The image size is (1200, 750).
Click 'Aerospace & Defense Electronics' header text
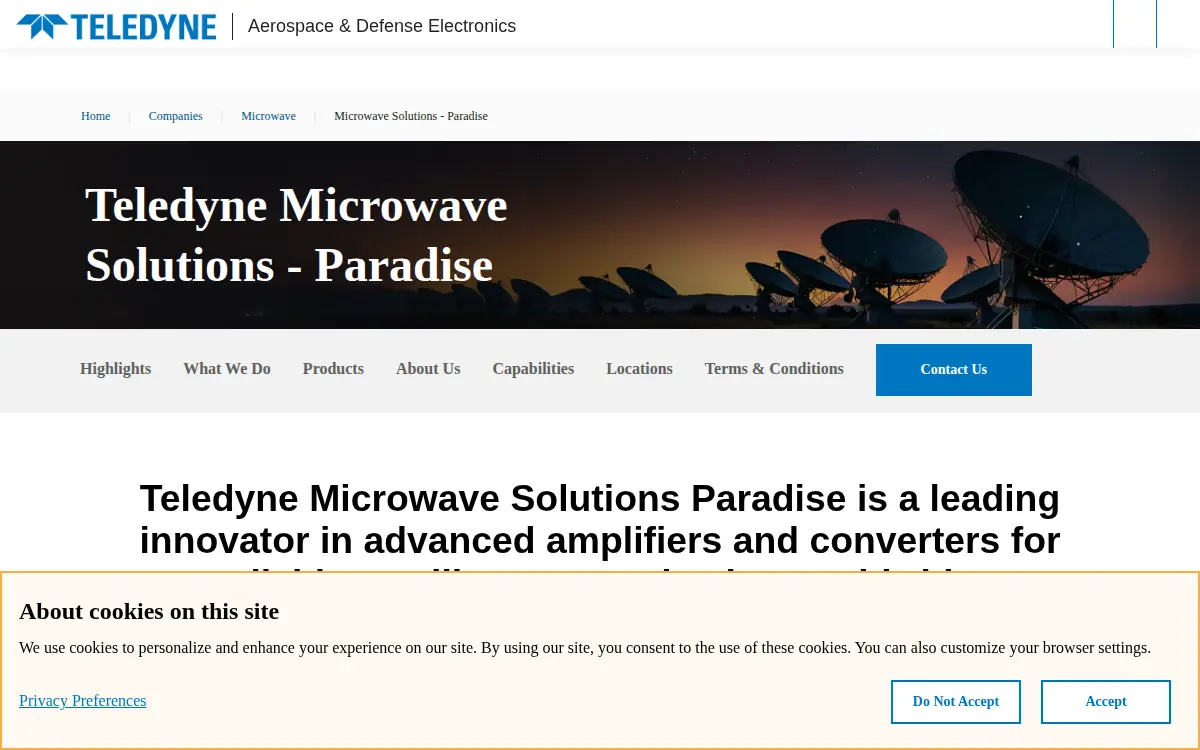pyautogui.click(x=382, y=26)
